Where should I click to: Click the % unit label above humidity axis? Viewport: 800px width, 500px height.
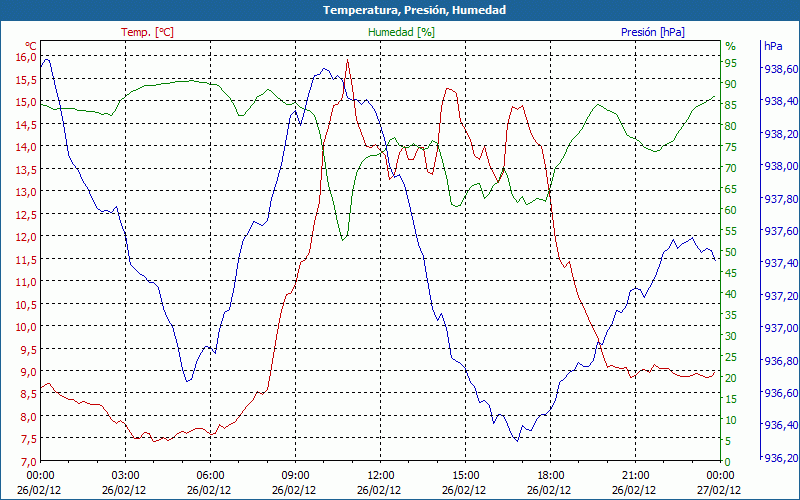(731, 46)
